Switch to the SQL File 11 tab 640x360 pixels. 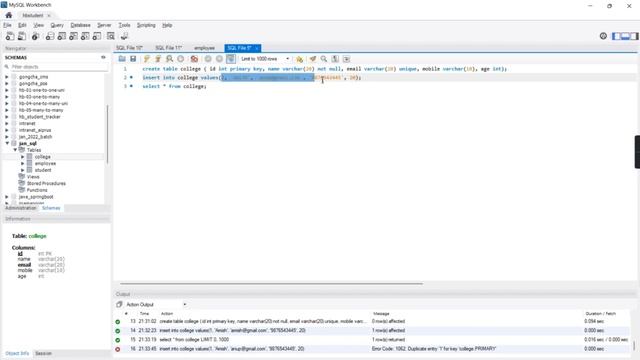pos(169,48)
